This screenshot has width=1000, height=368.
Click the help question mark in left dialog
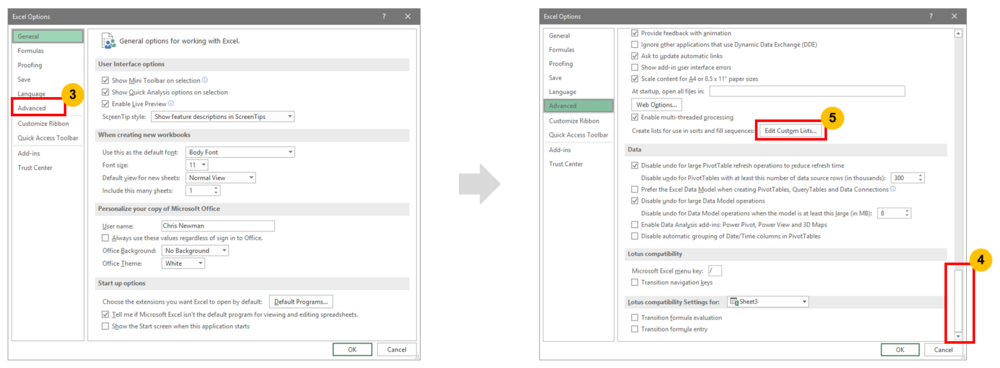click(x=384, y=16)
